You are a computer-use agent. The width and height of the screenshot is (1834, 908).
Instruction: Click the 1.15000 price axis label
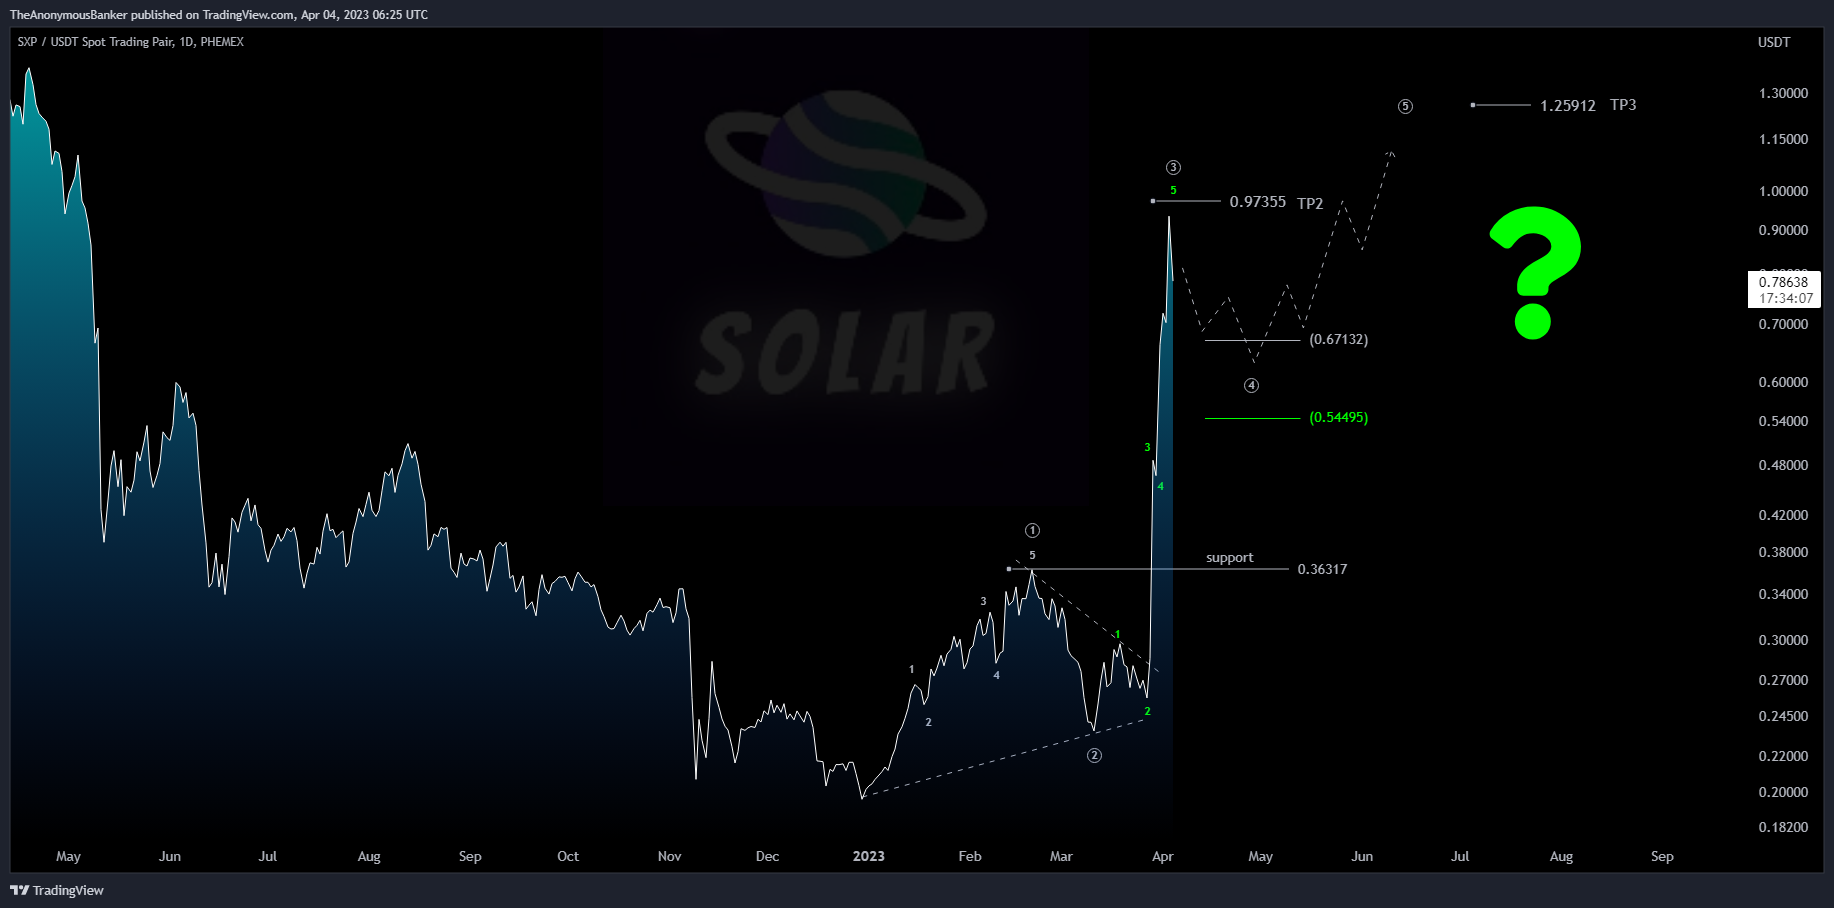[x=1784, y=139]
